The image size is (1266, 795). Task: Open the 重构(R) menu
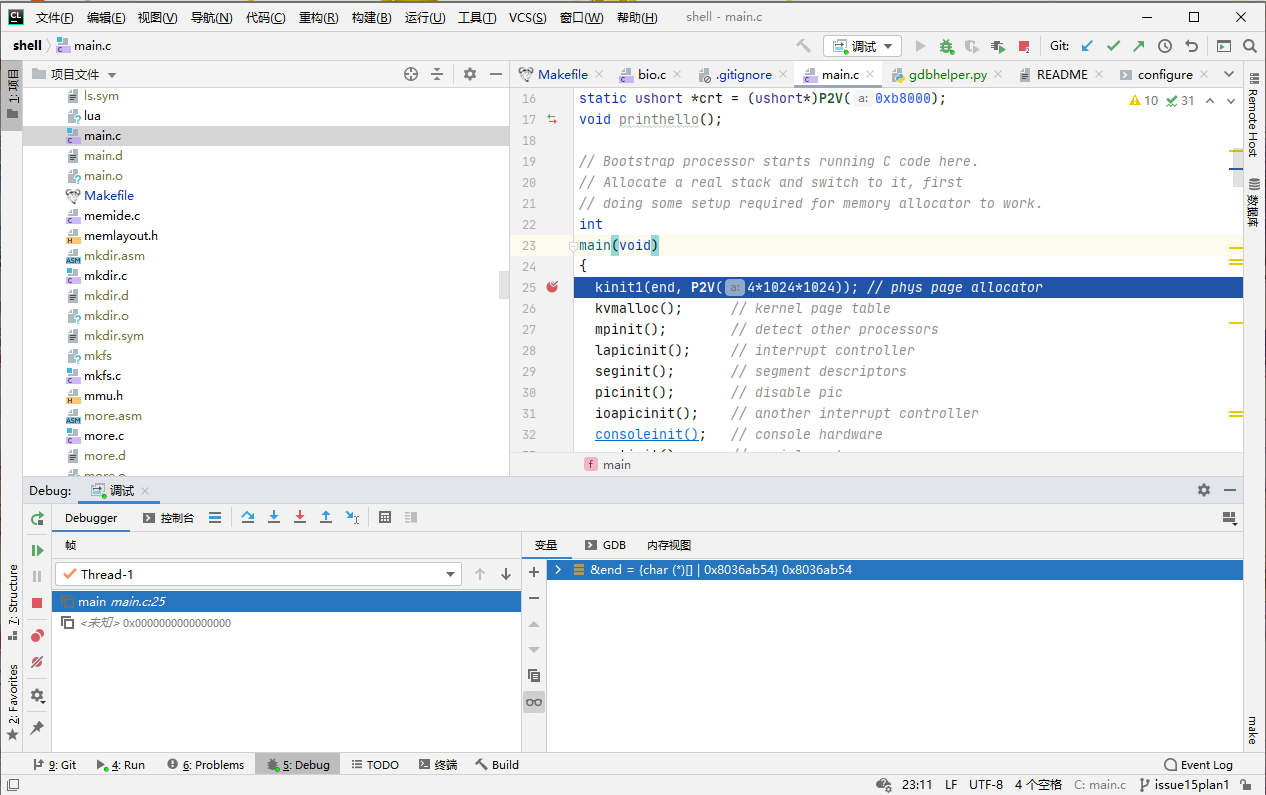click(x=318, y=18)
